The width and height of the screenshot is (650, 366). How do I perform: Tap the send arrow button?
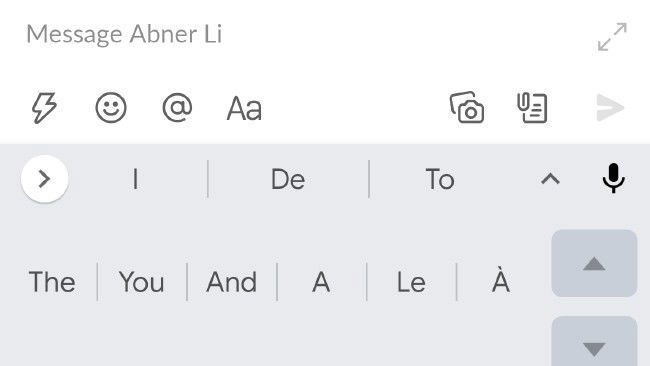[x=610, y=108]
